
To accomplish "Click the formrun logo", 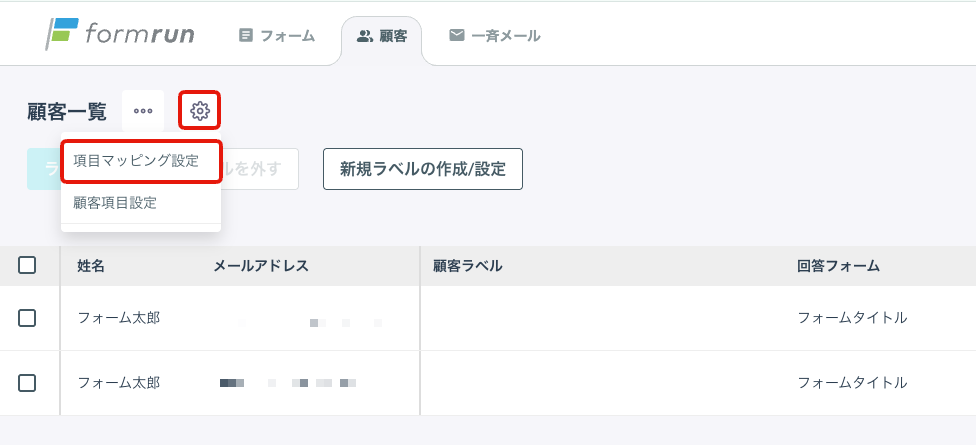I will pos(120,34).
